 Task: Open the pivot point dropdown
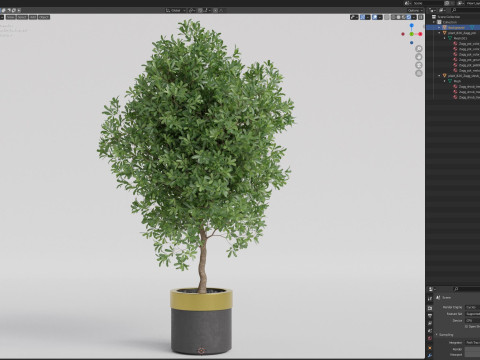[192, 10]
